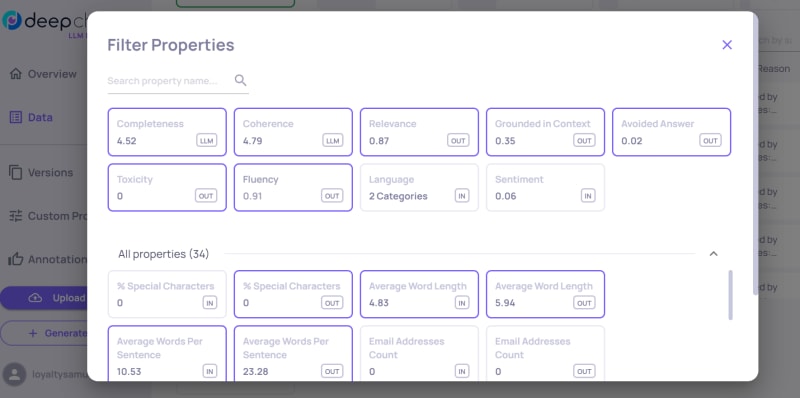
Task: Toggle the Grounded in Context card
Action: pyautogui.click(x=545, y=132)
